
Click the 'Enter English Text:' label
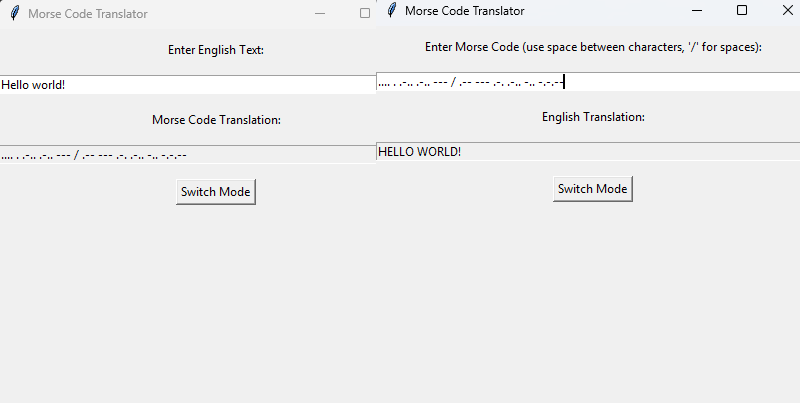[216, 50]
